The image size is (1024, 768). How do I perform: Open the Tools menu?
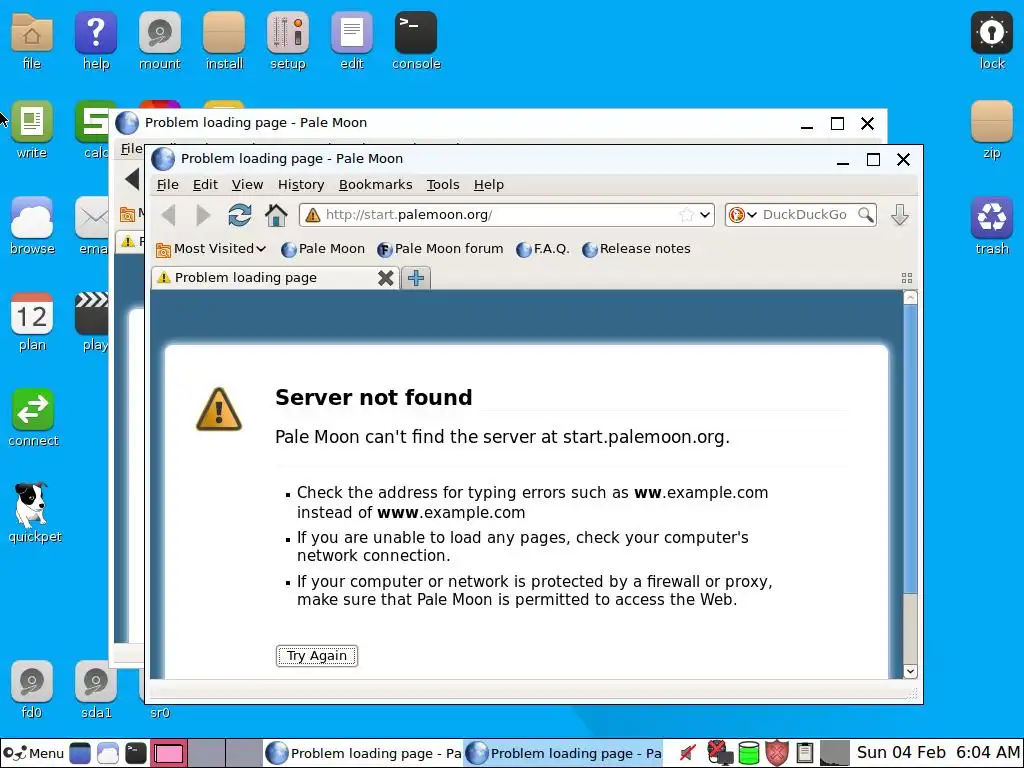[443, 185]
